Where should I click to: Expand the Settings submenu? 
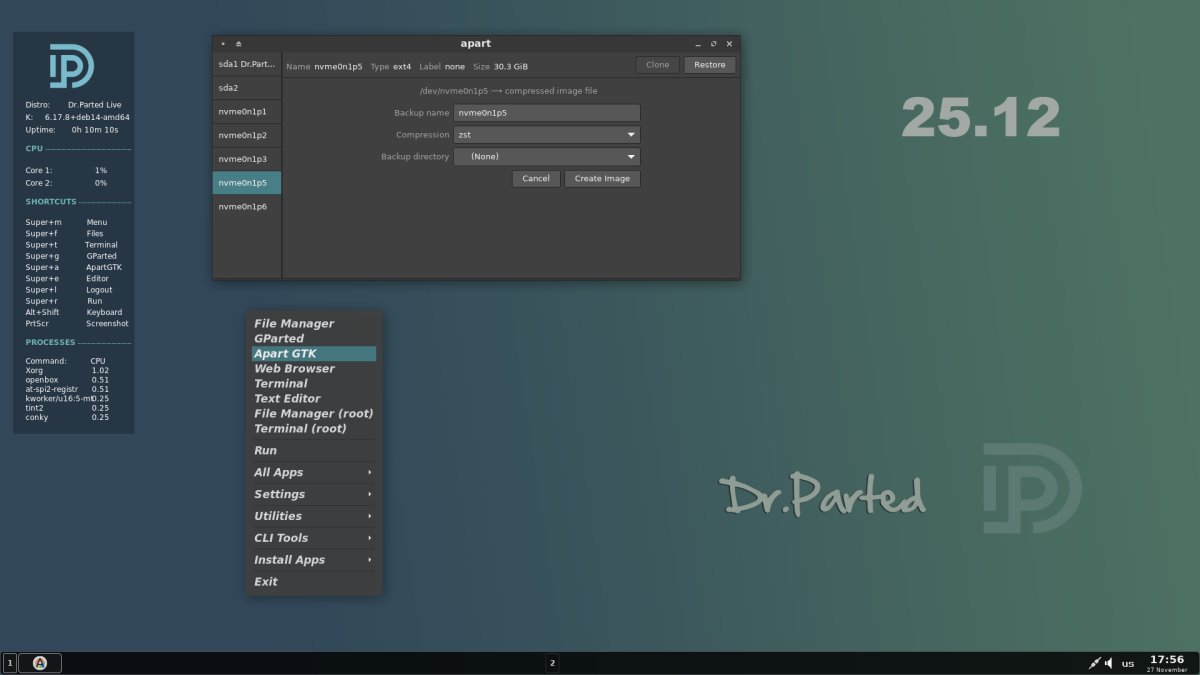click(314, 494)
